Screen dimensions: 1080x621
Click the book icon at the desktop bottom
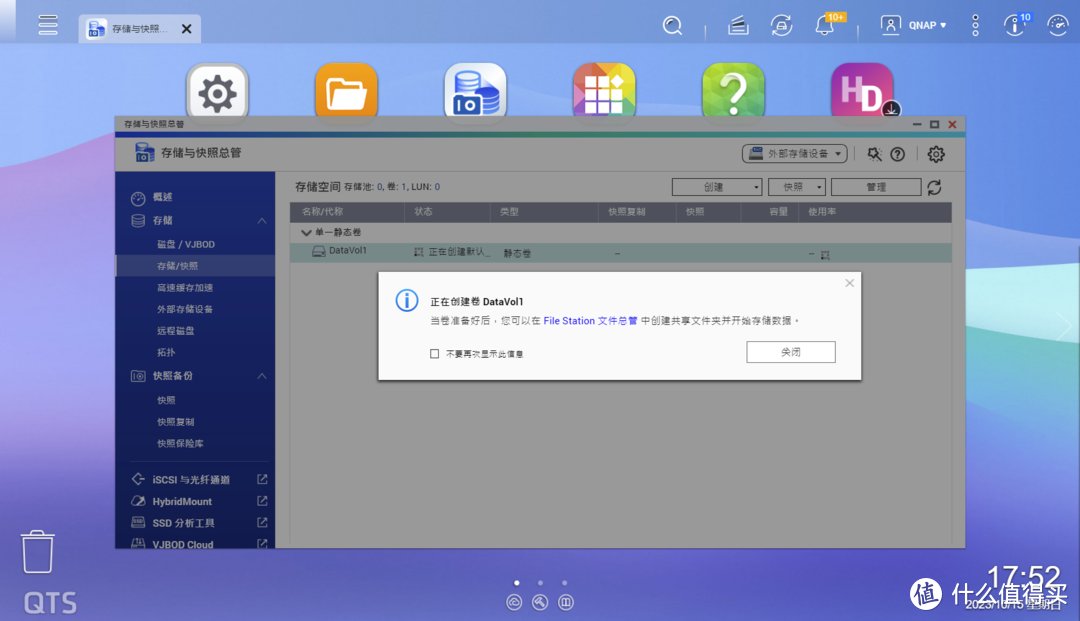(565, 602)
